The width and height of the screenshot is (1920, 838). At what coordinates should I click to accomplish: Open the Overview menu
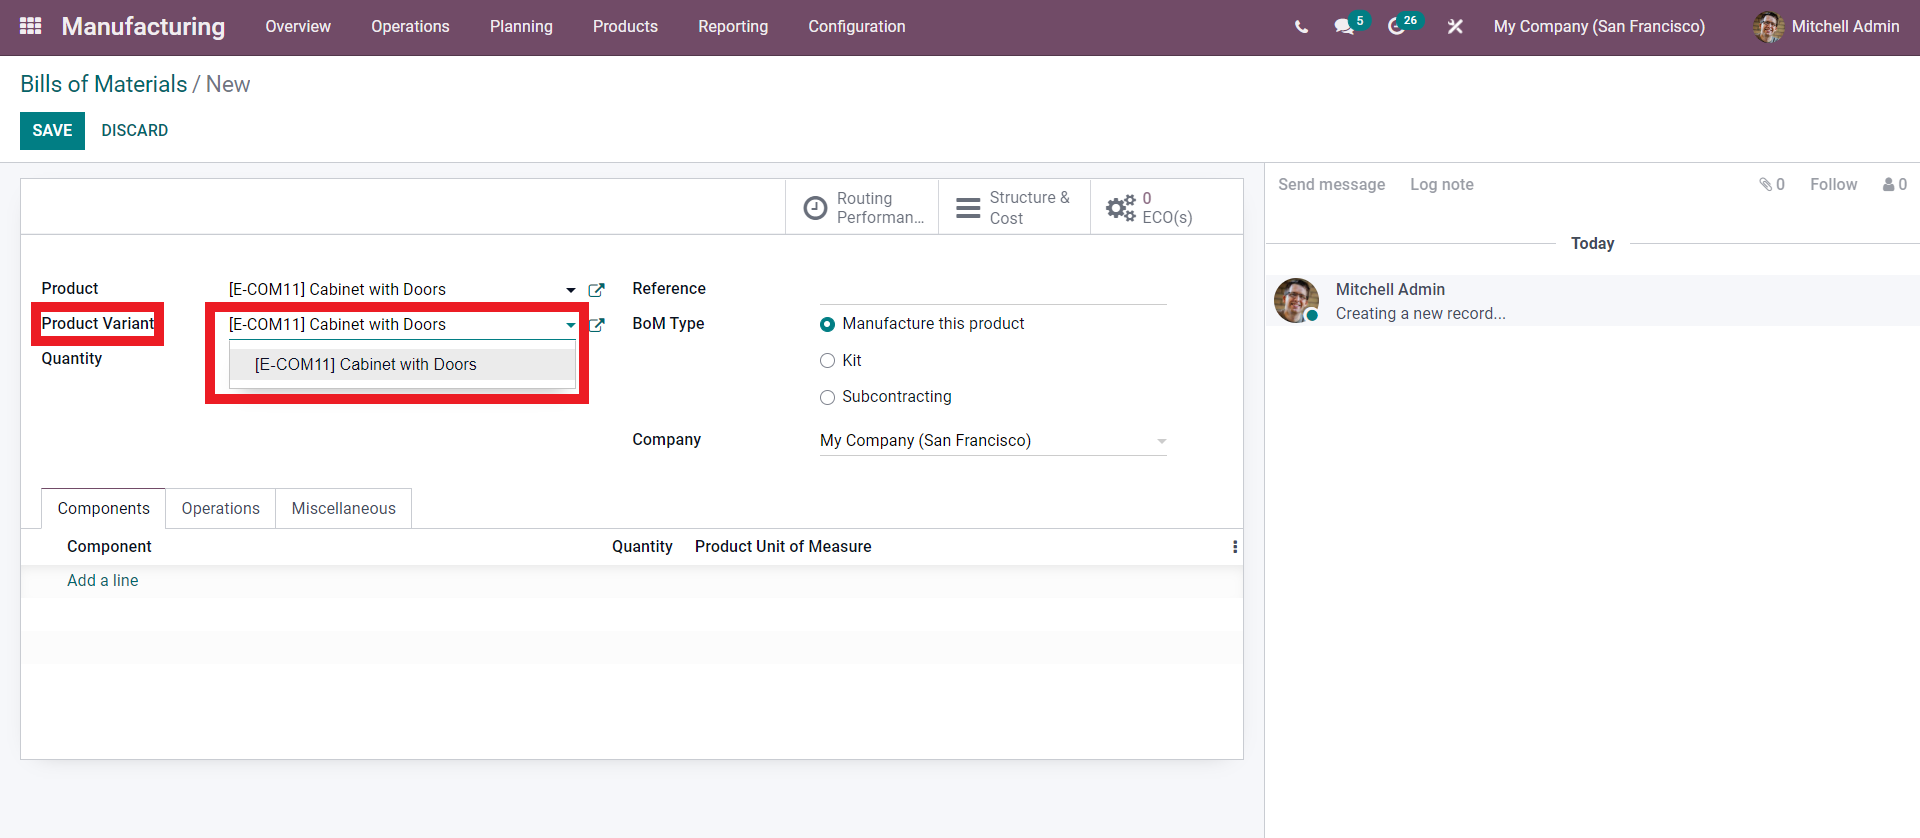[x=298, y=27]
